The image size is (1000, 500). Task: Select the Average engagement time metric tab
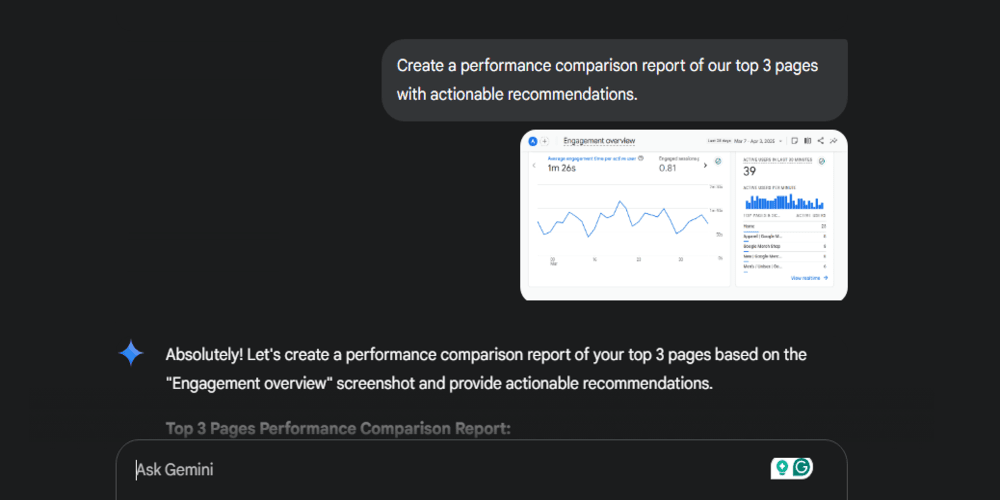[592, 164]
